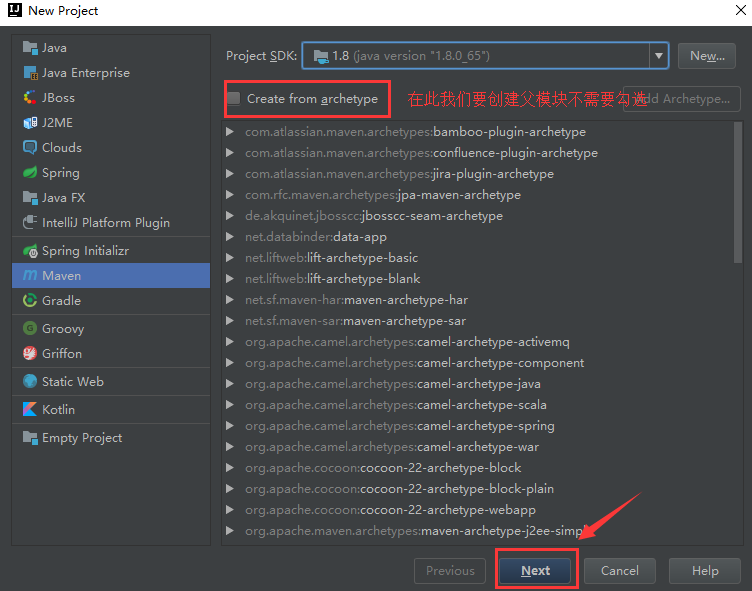The width and height of the screenshot is (752, 591).
Task: Click the Add Archetype... button
Action: pyautogui.click(x=682, y=99)
